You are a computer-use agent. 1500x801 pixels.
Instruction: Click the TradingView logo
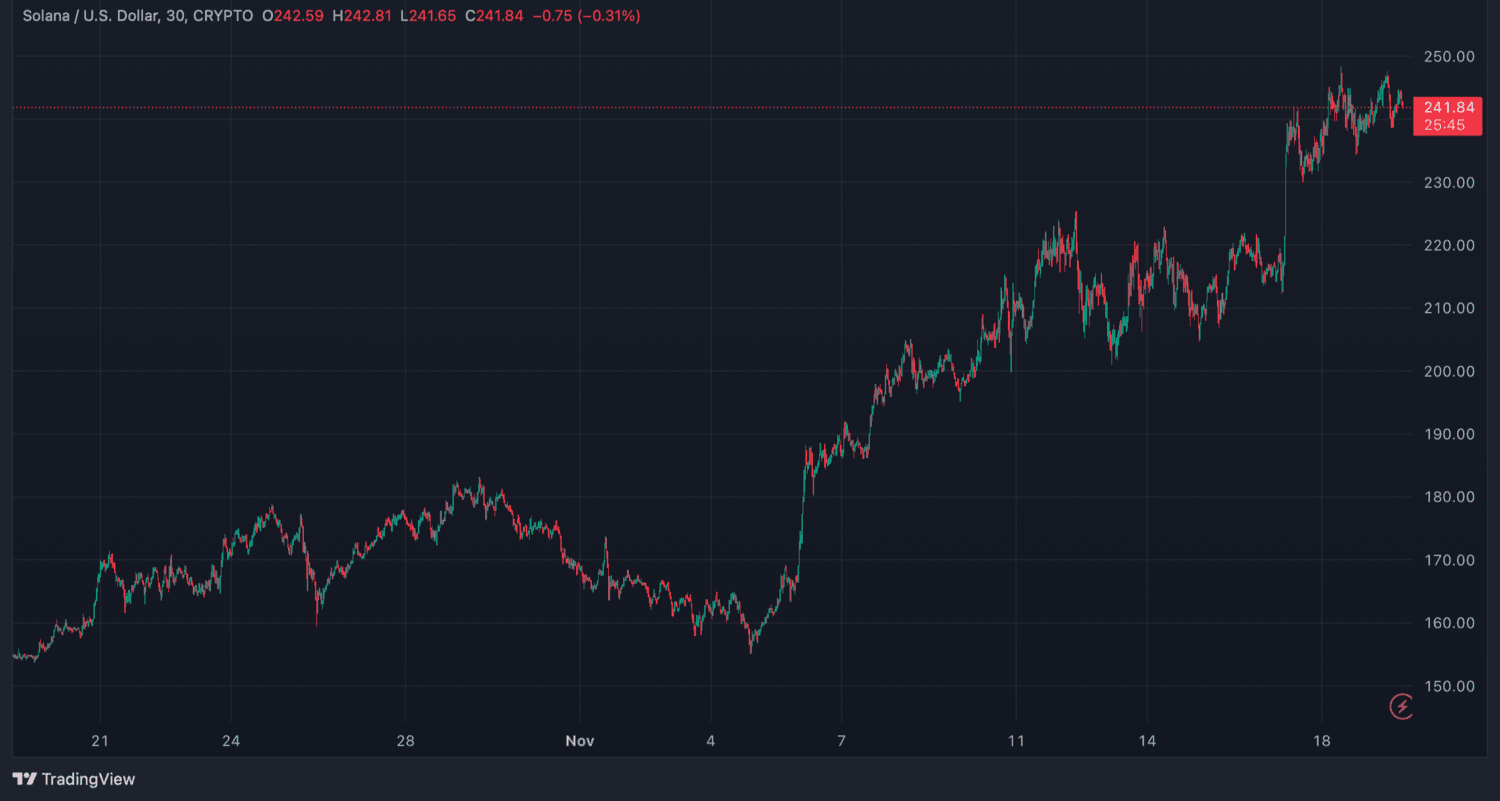73,779
